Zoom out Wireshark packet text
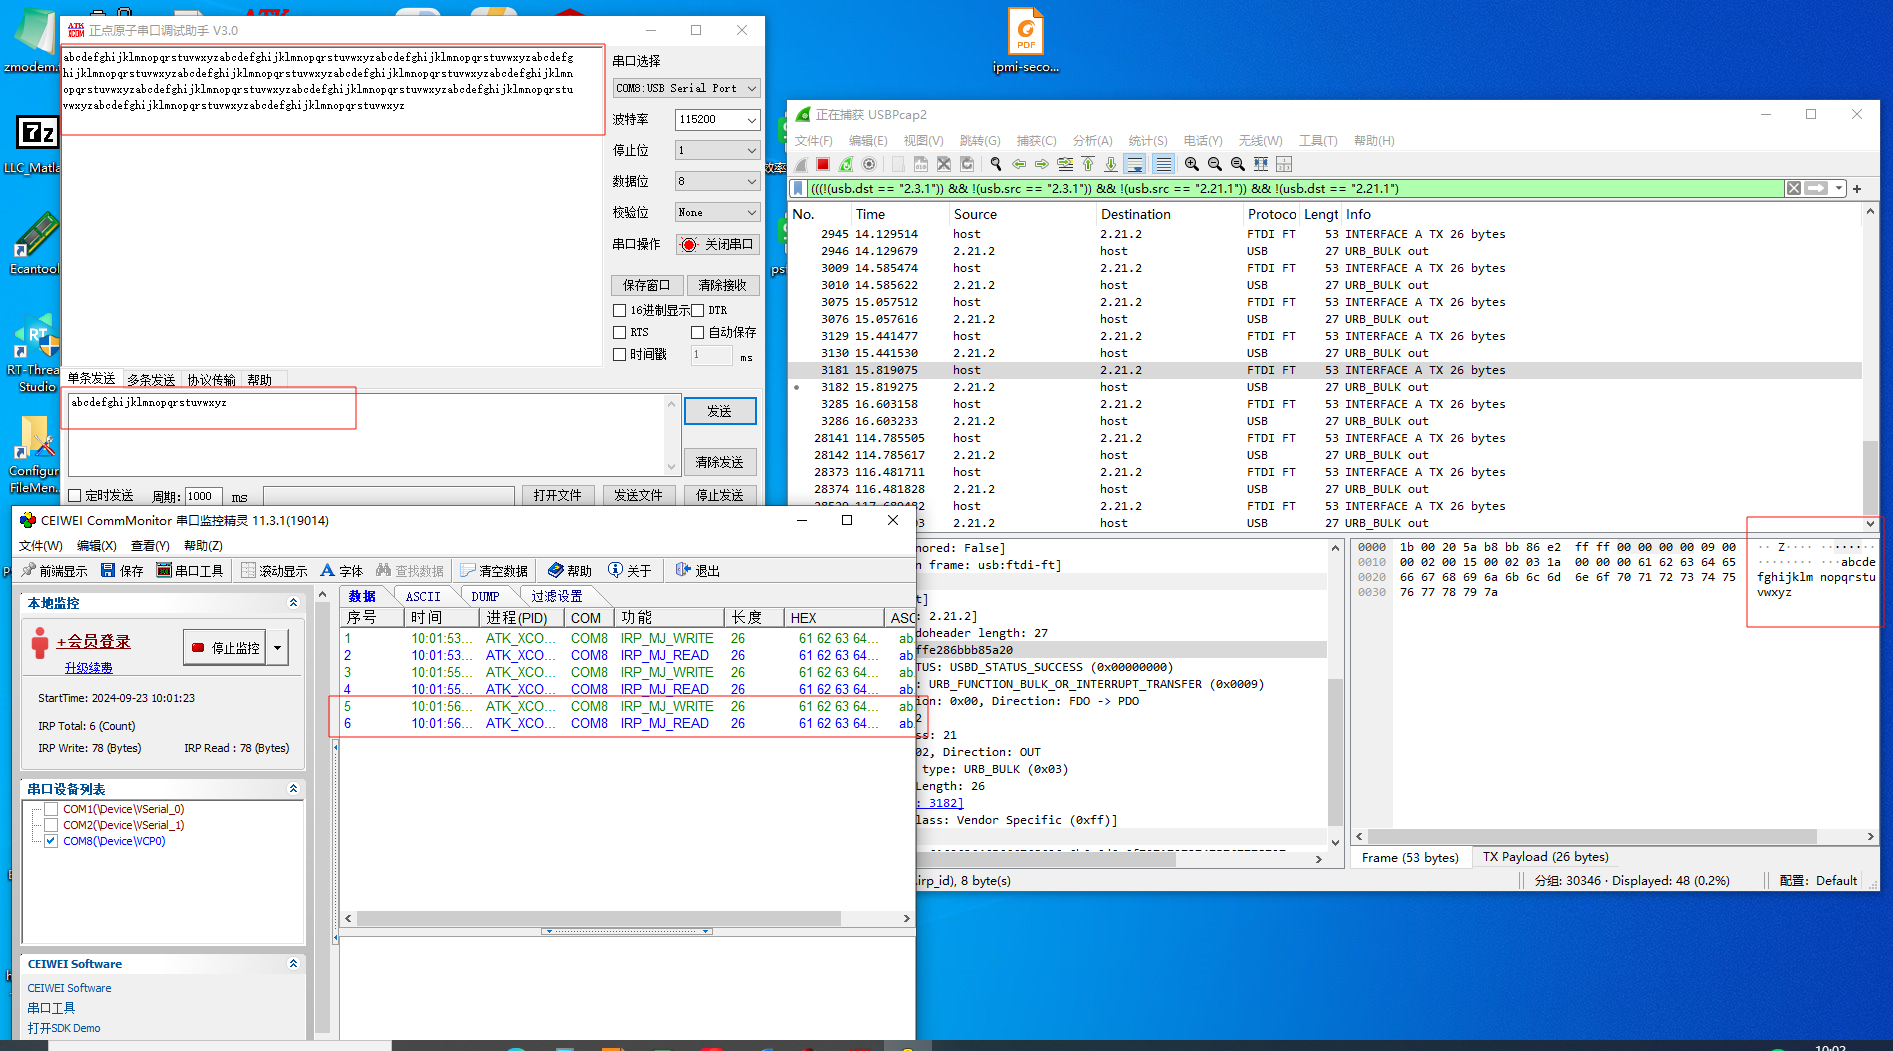1893x1051 pixels. [1215, 164]
